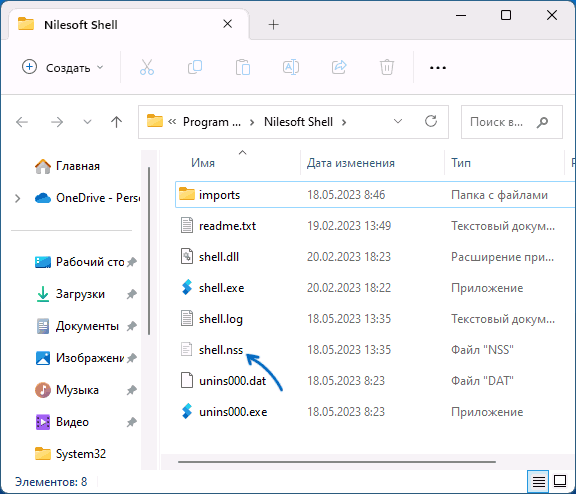This screenshot has width=576, height=494.
Task: Click the search magnifier icon
Action: (x=542, y=122)
